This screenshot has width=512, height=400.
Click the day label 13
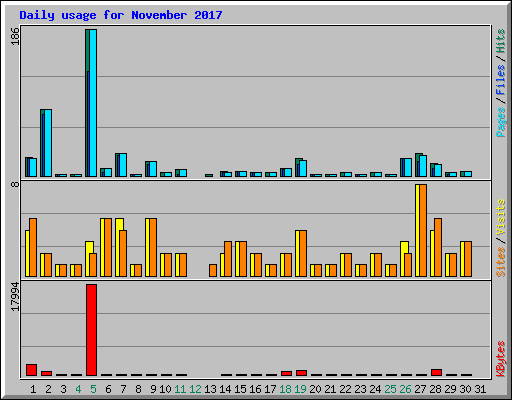210,389
